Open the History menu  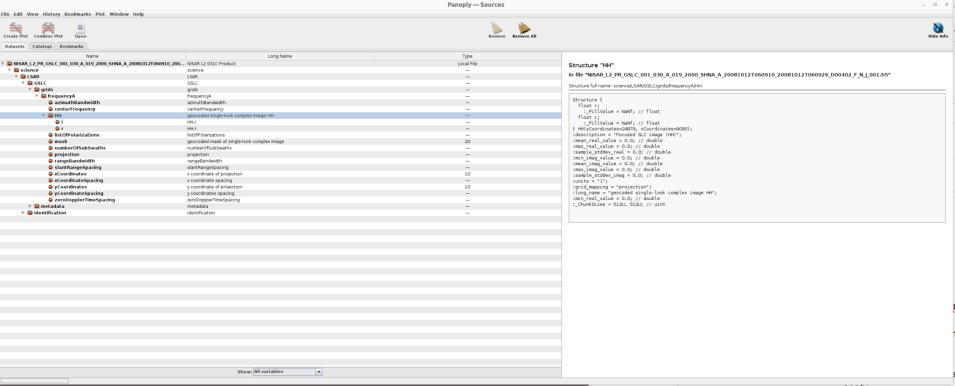[51, 14]
